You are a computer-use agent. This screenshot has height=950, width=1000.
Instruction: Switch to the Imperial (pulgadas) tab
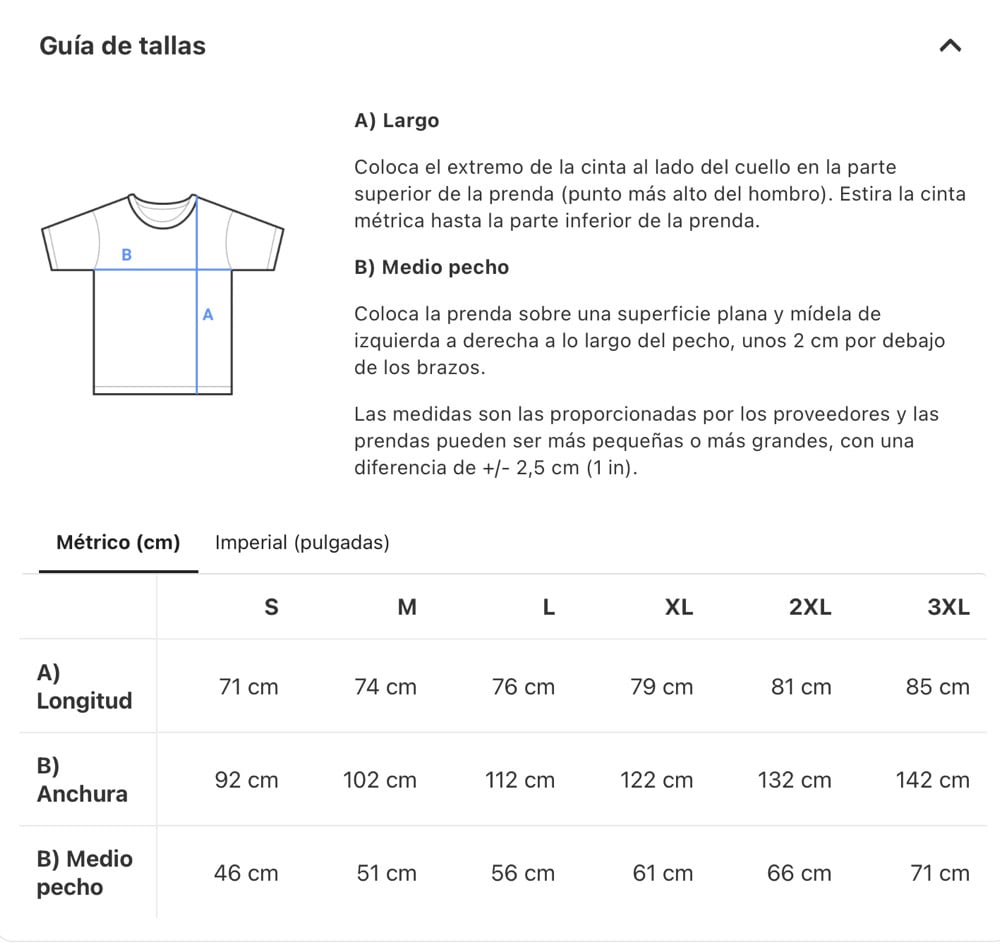[302, 543]
